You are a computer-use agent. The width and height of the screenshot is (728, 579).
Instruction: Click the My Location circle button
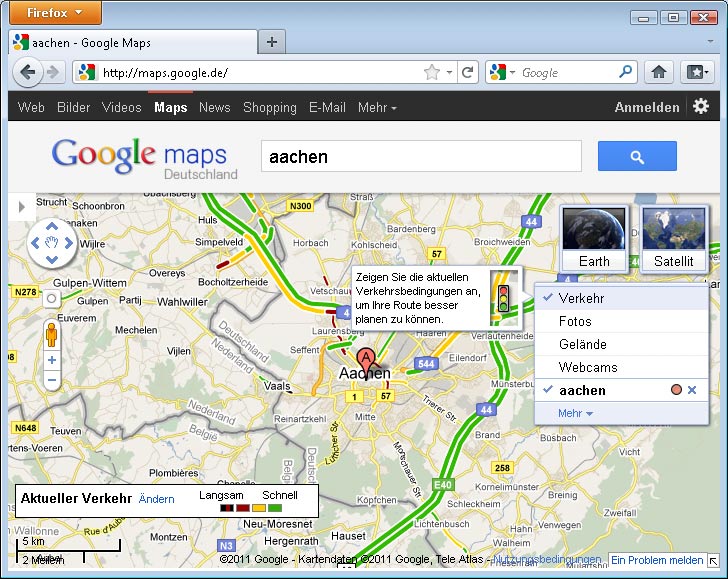(x=52, y=299)
